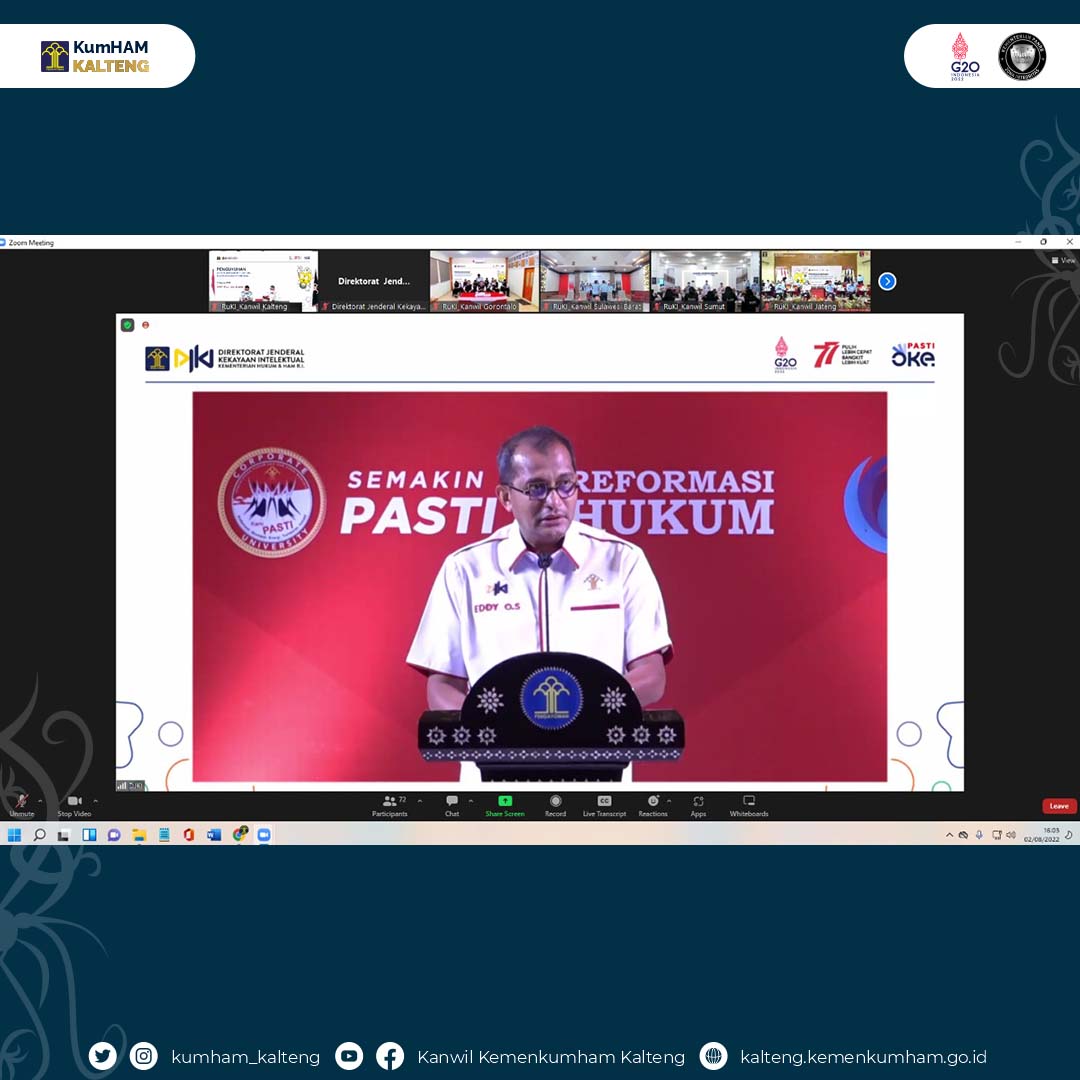Click the G20 Indonesia logo at top right
Screen dimensions: 1080x1080
(964, 56)
